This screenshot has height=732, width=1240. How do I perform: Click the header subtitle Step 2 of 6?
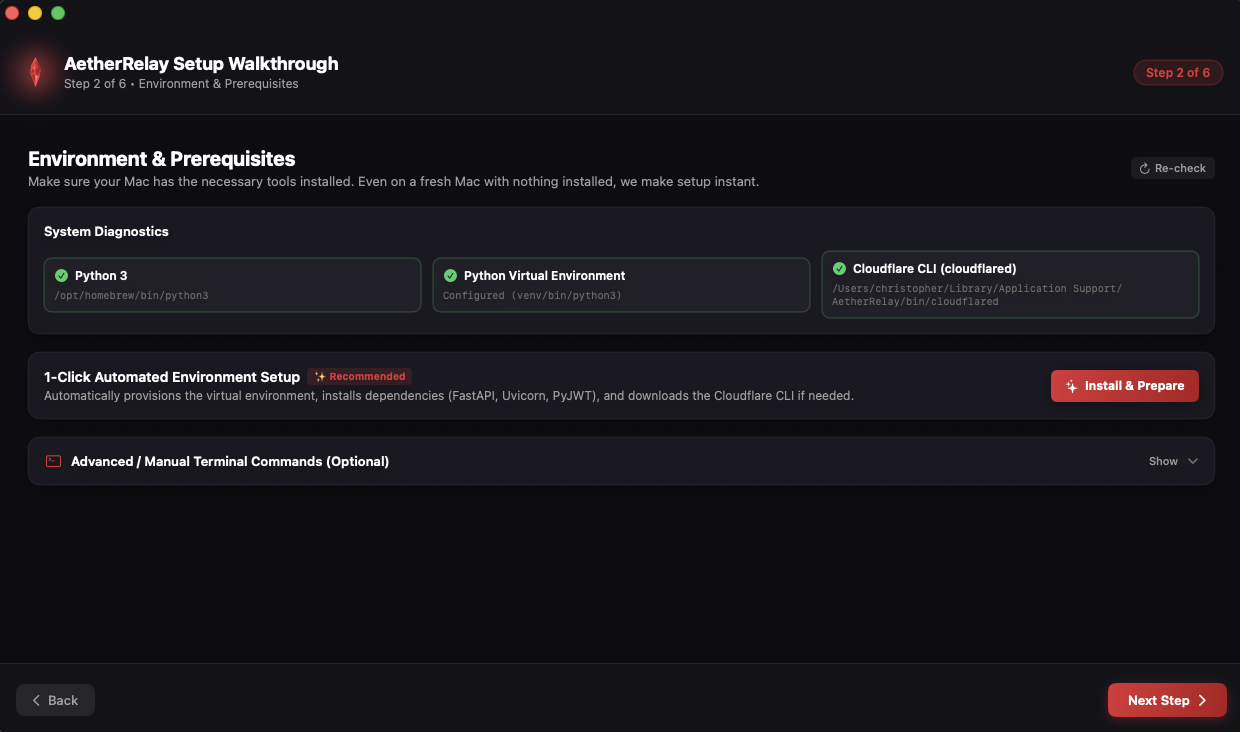181,84
